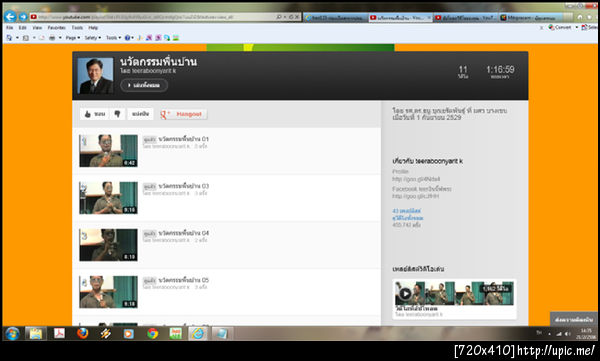Open the Facebook goo.gl link
The image size is (600, 361).
pyautogui.click(x=416, y=196)
